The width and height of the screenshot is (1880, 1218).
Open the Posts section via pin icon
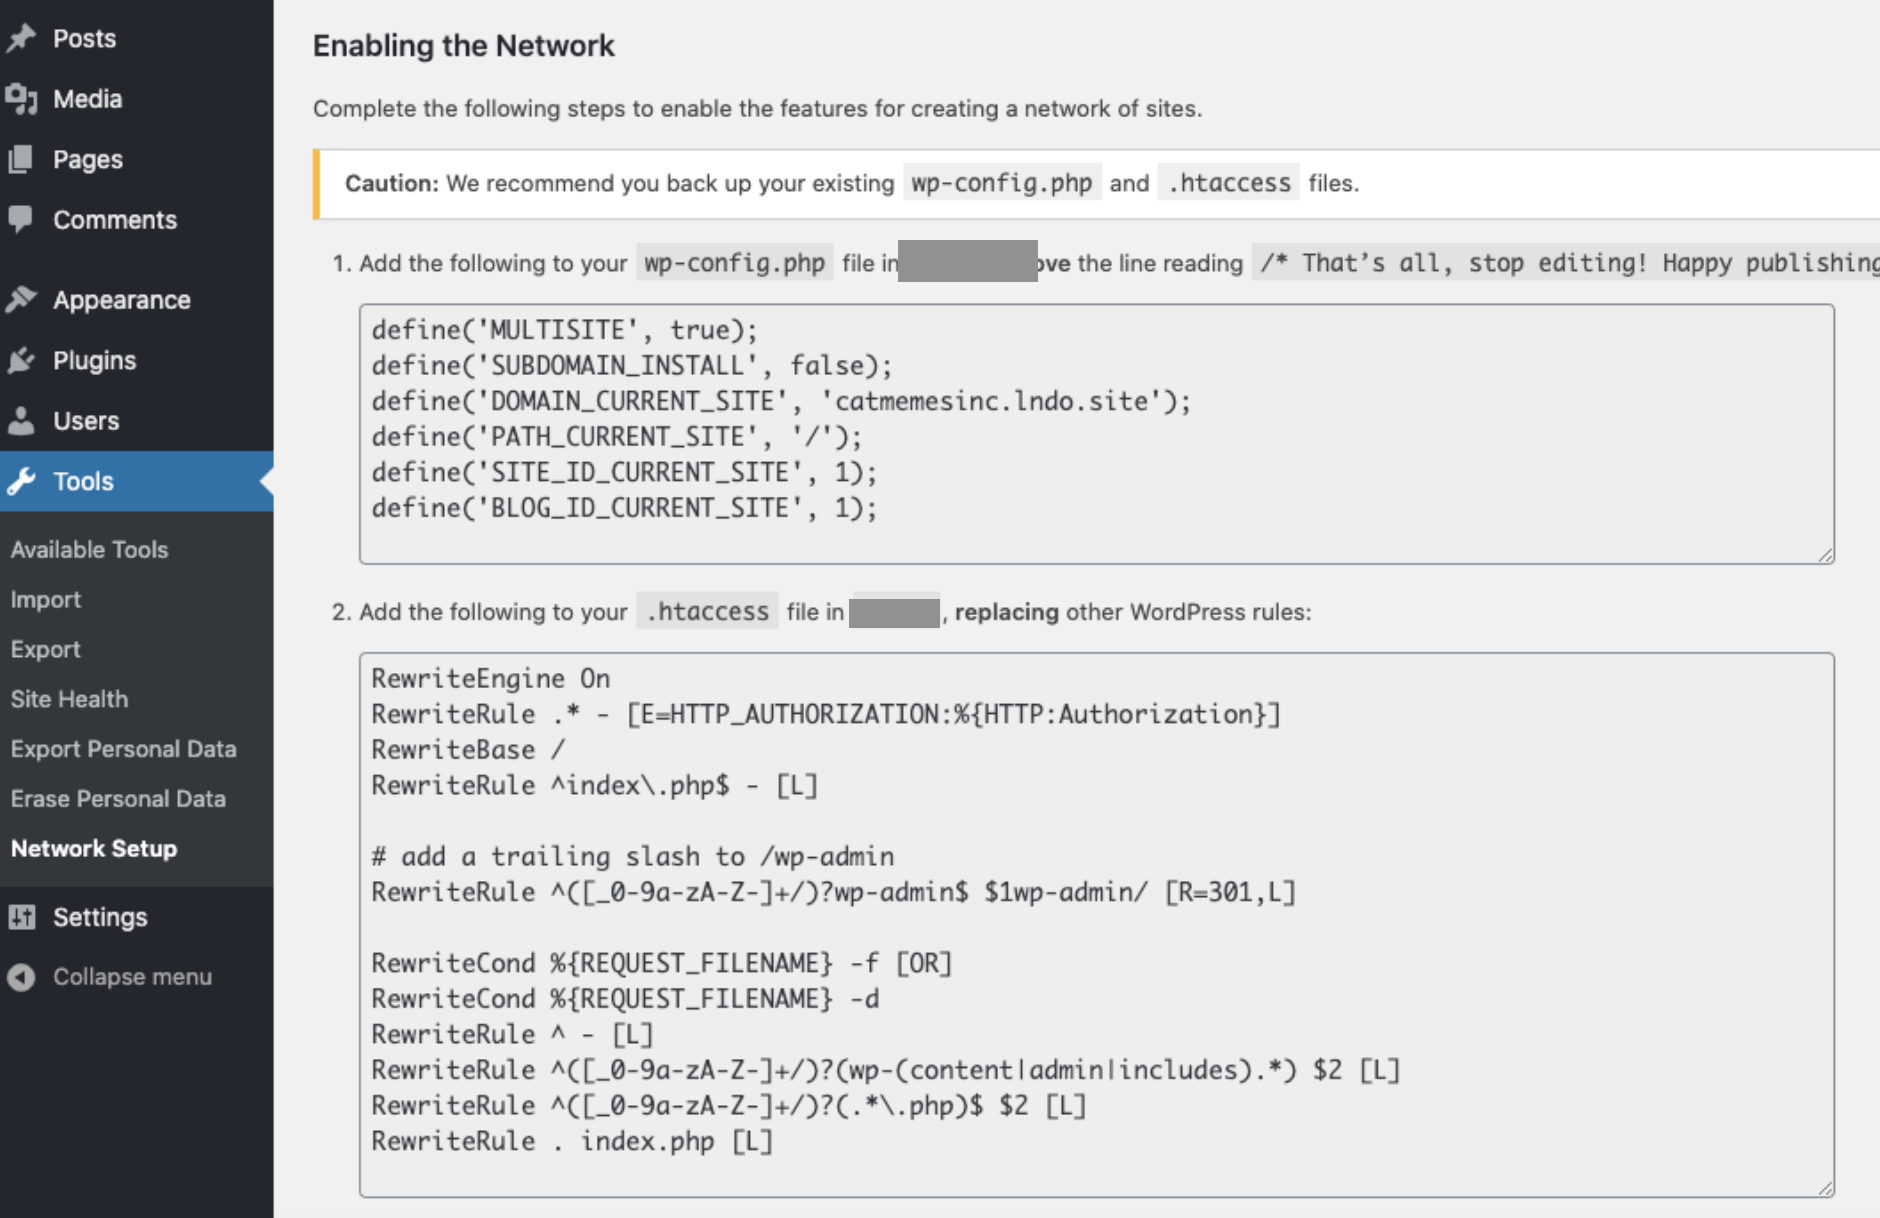coord(22,37)
